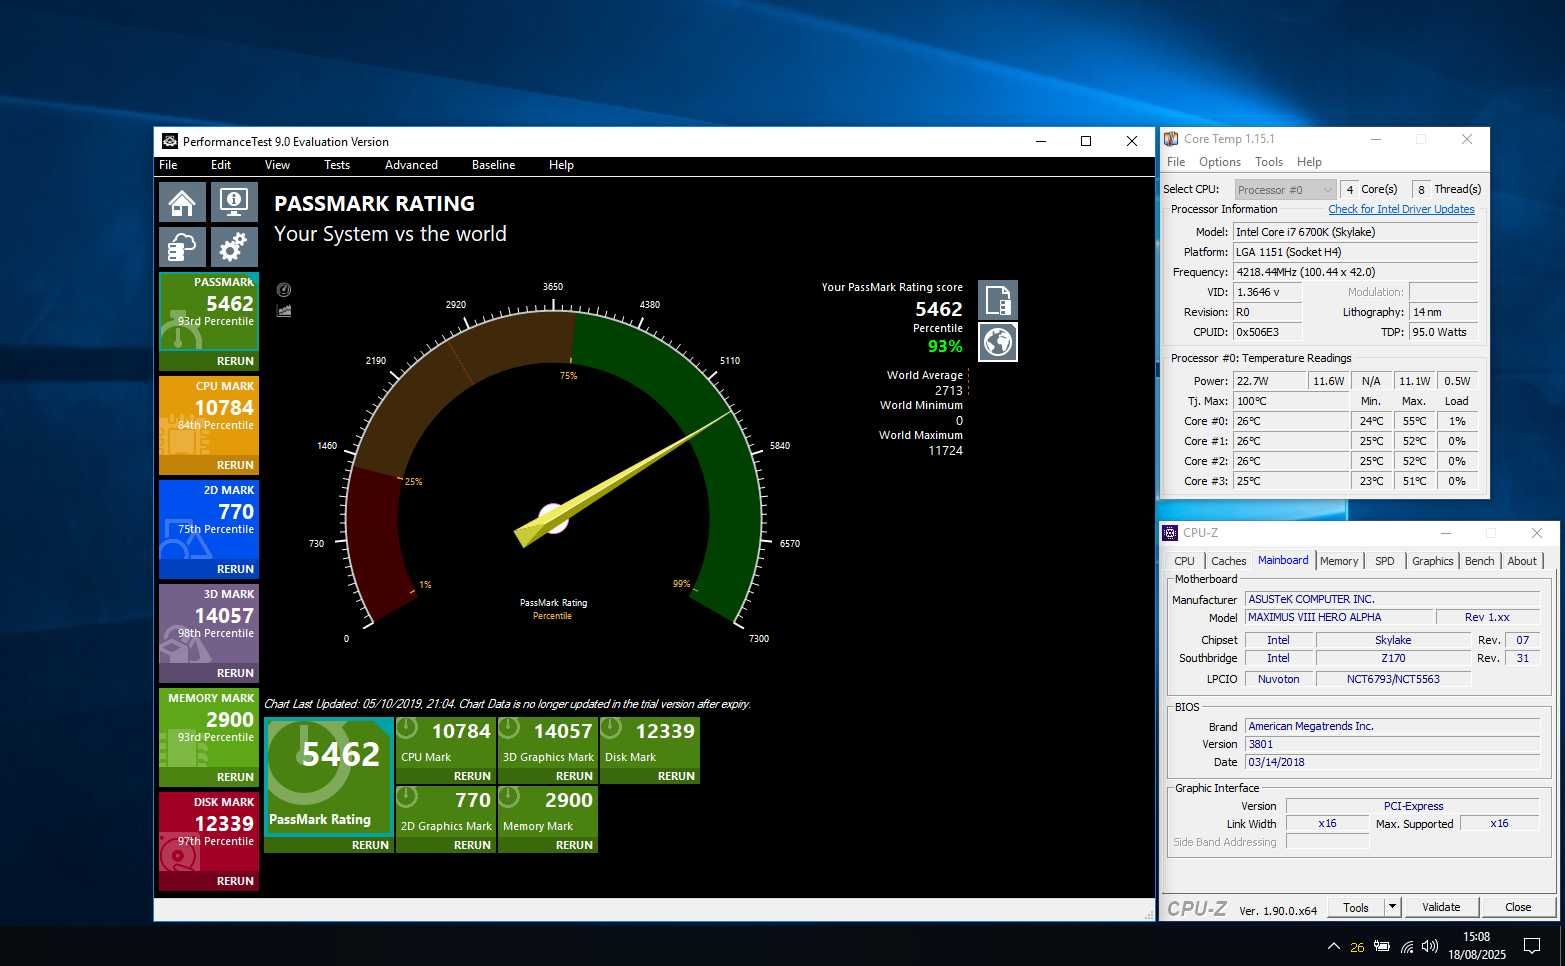Select the 2D MARK 770 sidebar tile
Screen dimensions: 1565x966
209,519
